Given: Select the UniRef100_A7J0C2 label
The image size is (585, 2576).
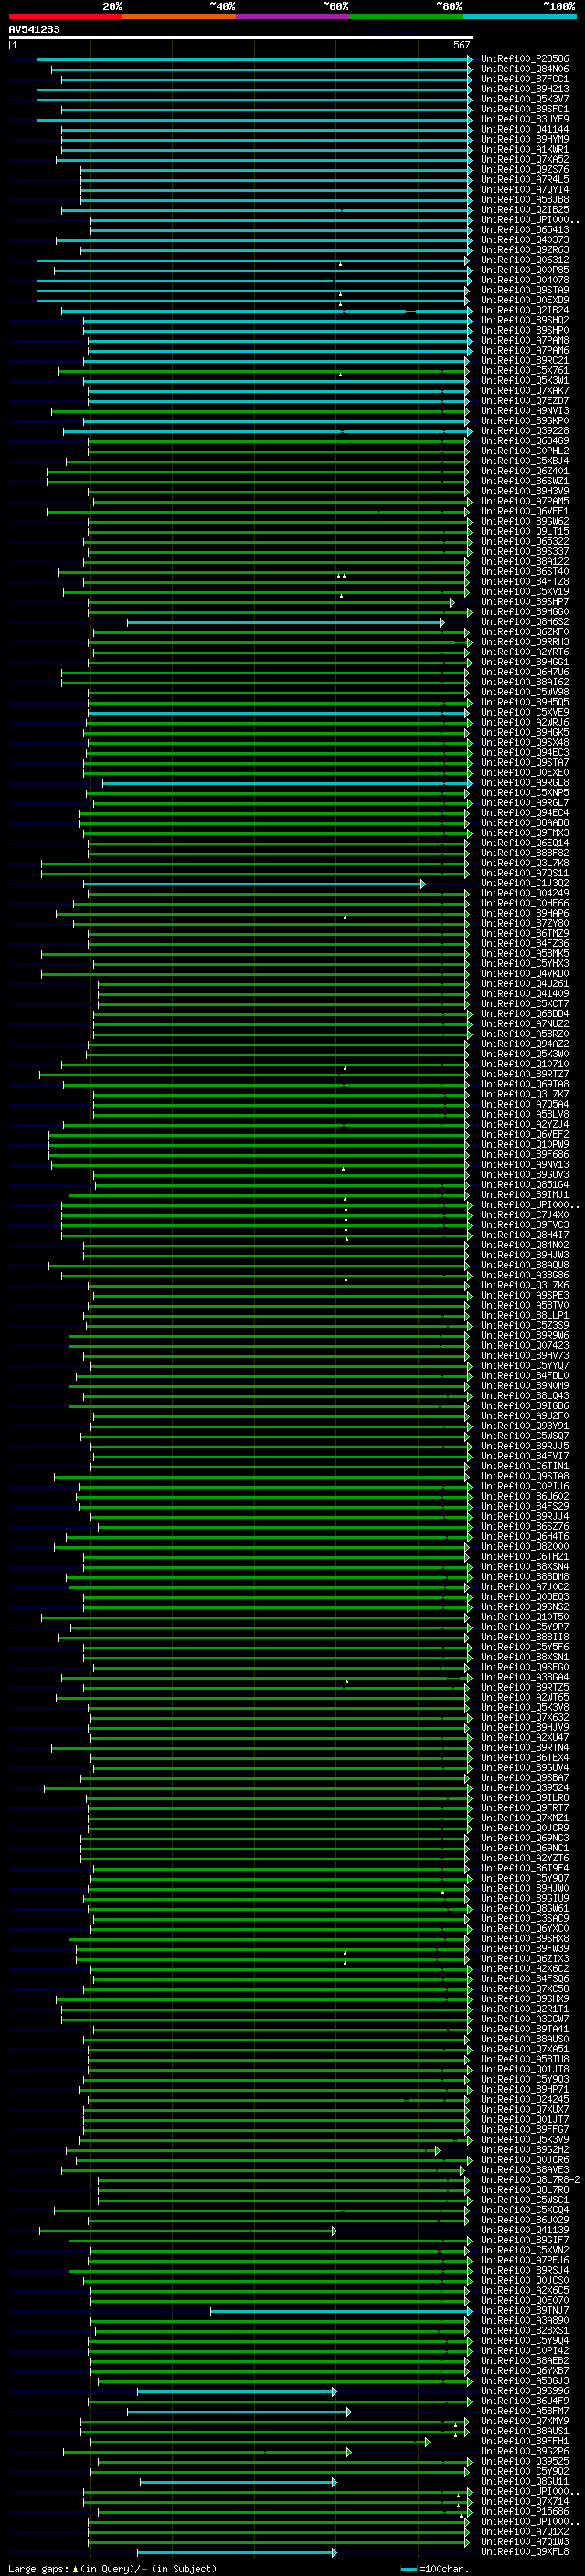Looking at the screenshot, I should [524, 1587].
